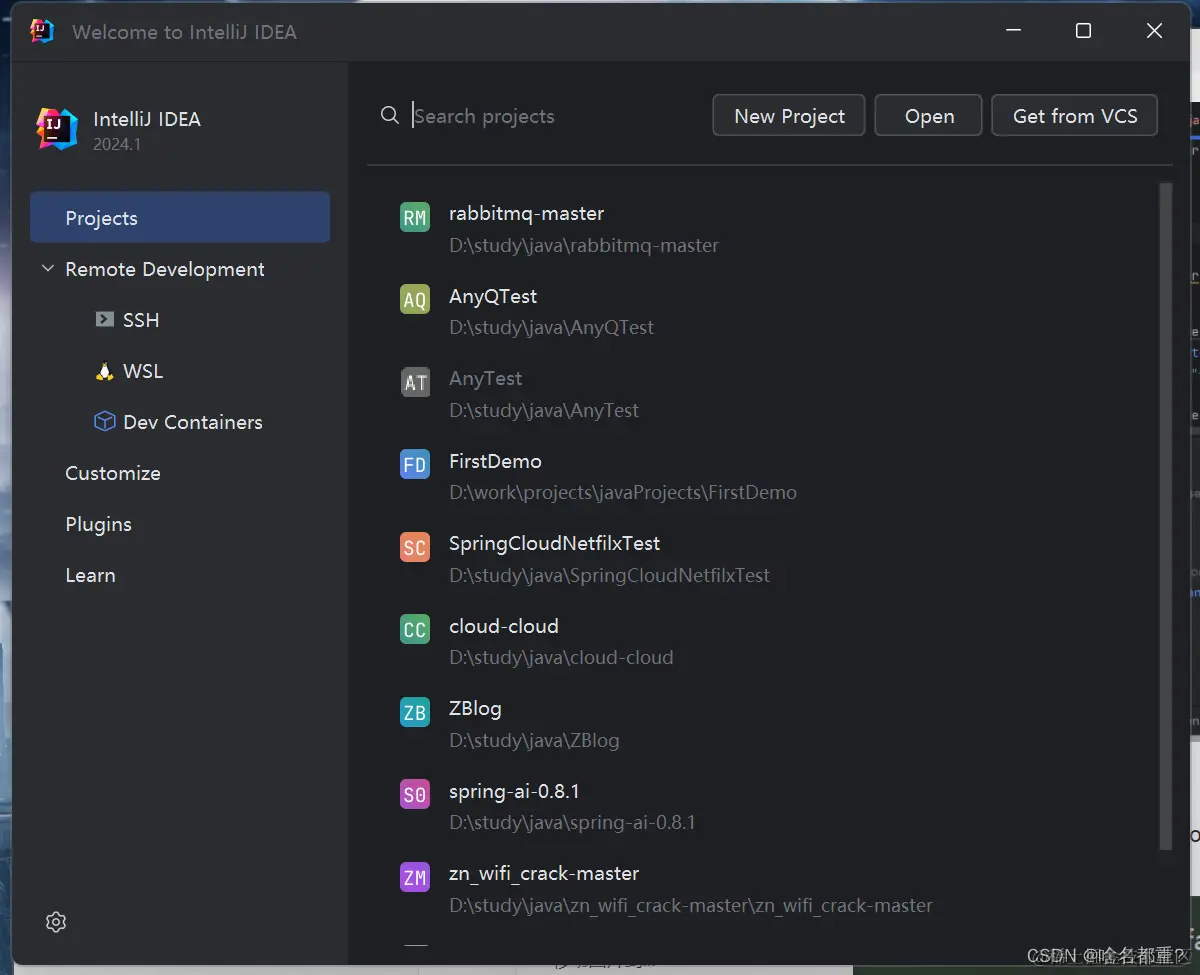Open the Plugins section
Viewport: 1200px width, 975px height.
point(98,524)
